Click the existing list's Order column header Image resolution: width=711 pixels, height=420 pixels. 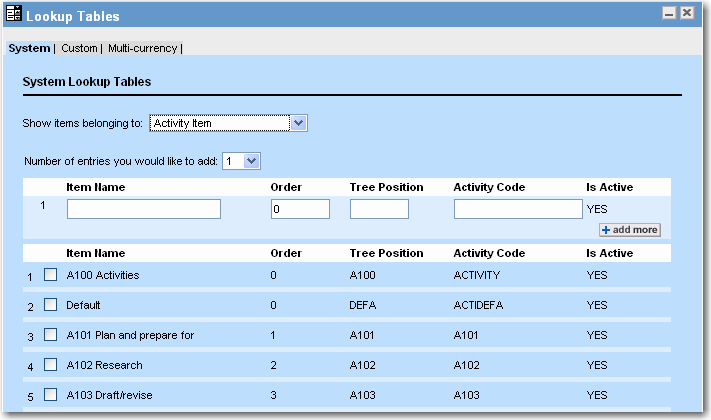click(286, 253)
